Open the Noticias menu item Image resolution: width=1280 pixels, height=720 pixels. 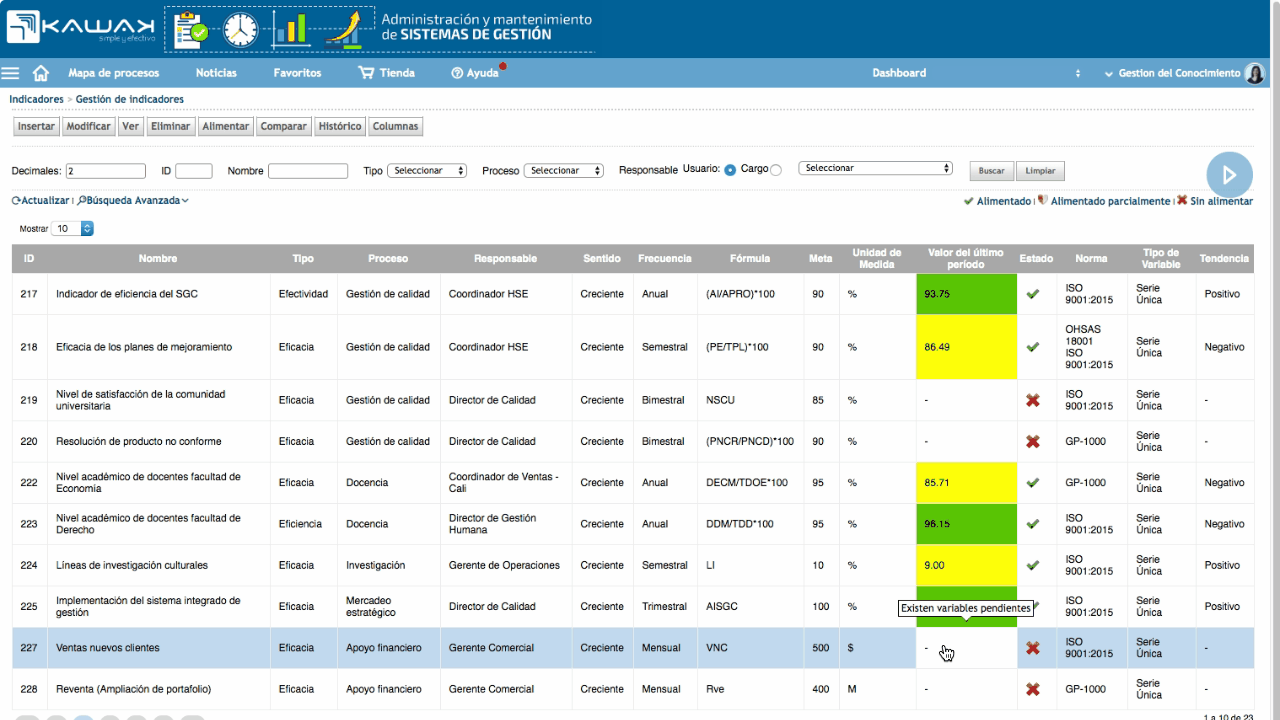tap(216, 73)
